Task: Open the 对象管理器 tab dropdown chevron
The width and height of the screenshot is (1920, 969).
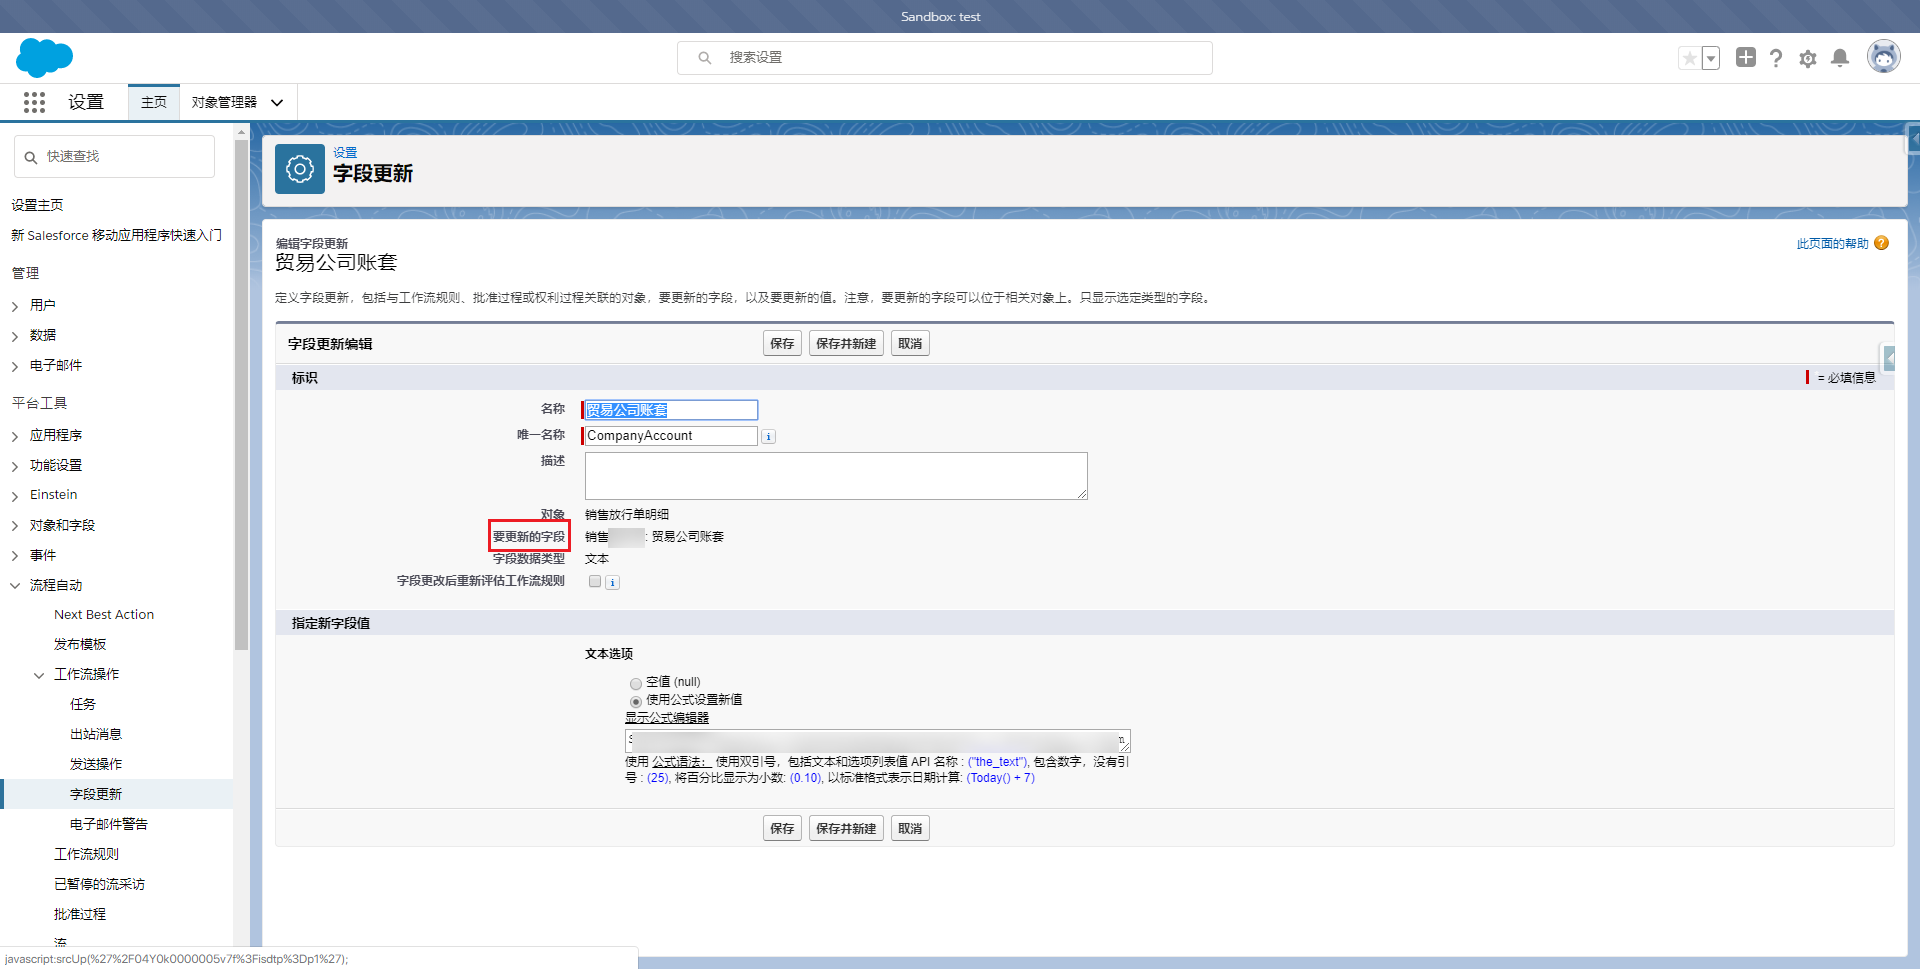Action: 277,102
